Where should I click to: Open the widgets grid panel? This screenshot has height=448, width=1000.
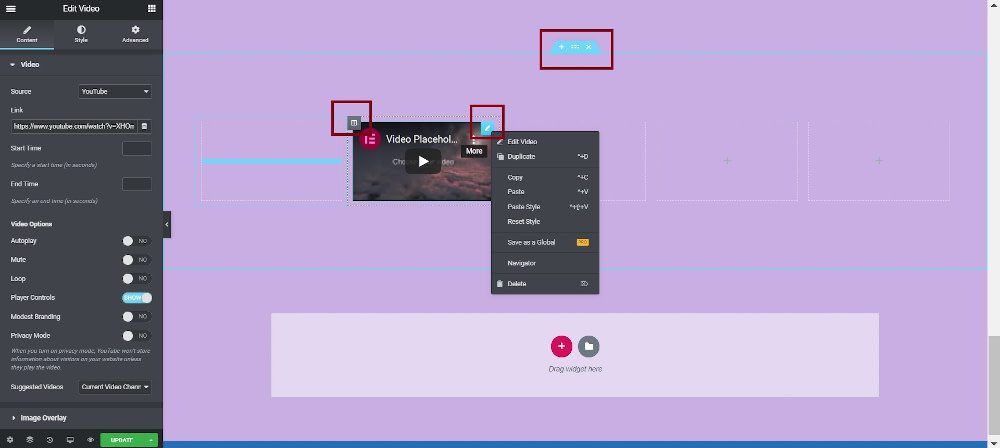click(151, 8)
